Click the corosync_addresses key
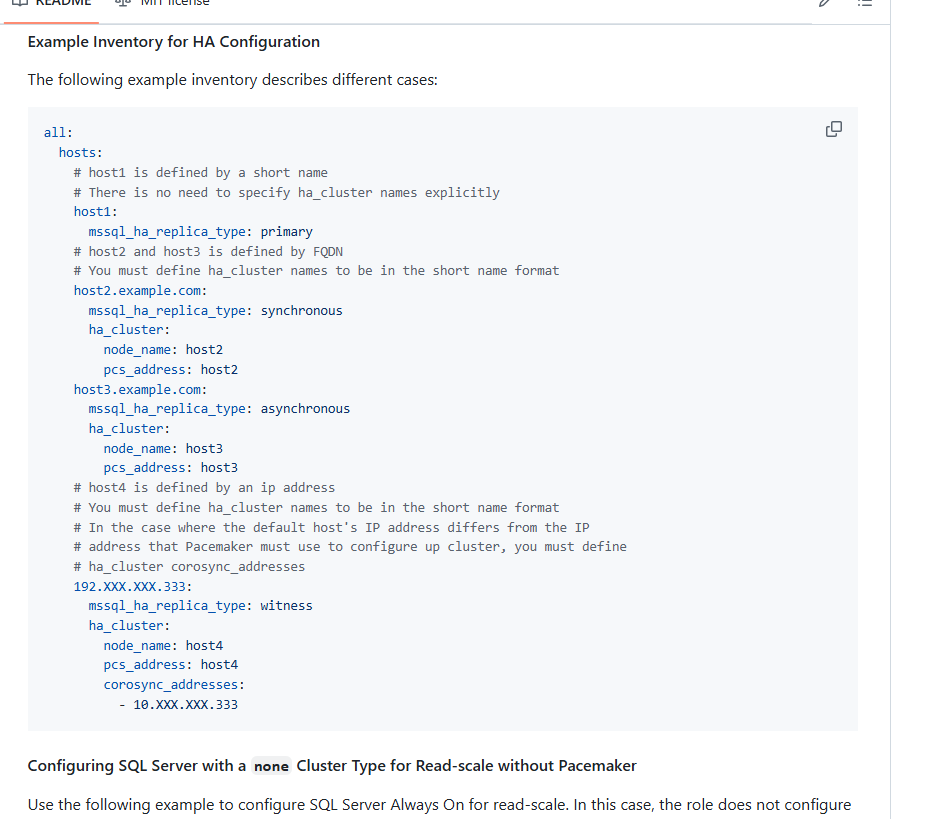Viewport: 932px width, 819px height. click(x=173, y=685)
